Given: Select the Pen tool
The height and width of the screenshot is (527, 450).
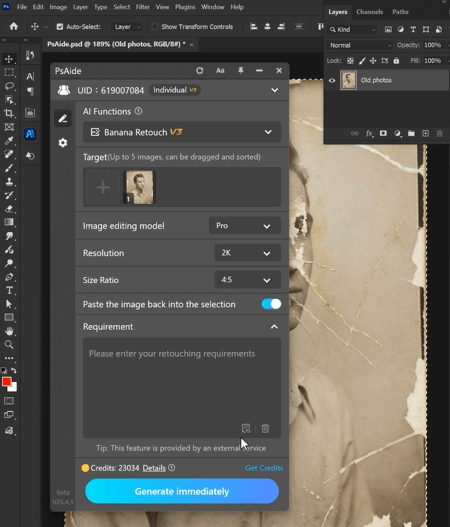Looking at the screenshot, I should (x=9, y=277).
